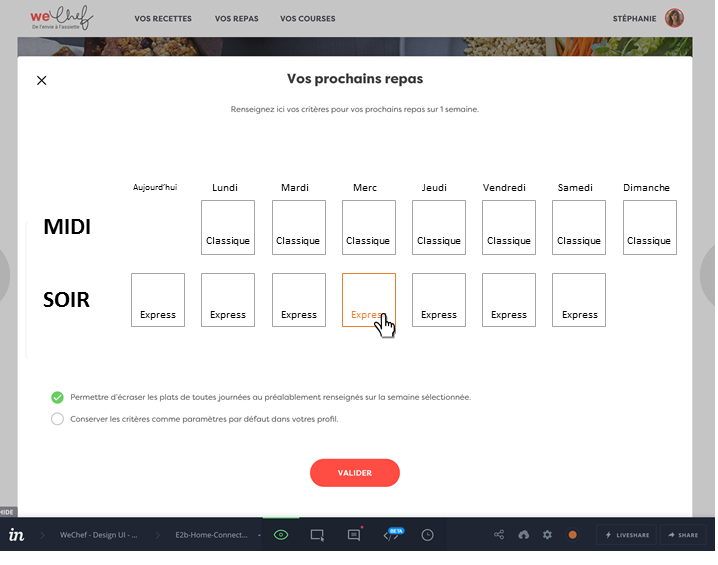718x565 pixels.
Task: Select Dimanche midi Classique box
Action: coord(650,227)
